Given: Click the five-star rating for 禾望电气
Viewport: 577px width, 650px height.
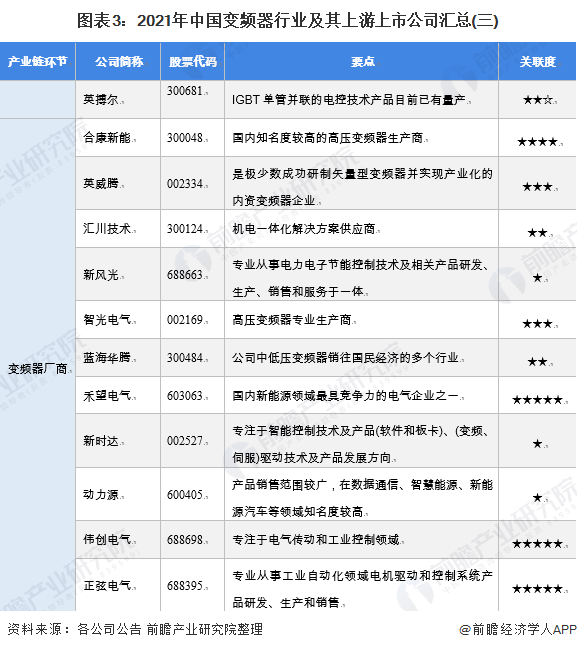Looking at the screenshot, I should pyautogui.click(x=538, y=400).
